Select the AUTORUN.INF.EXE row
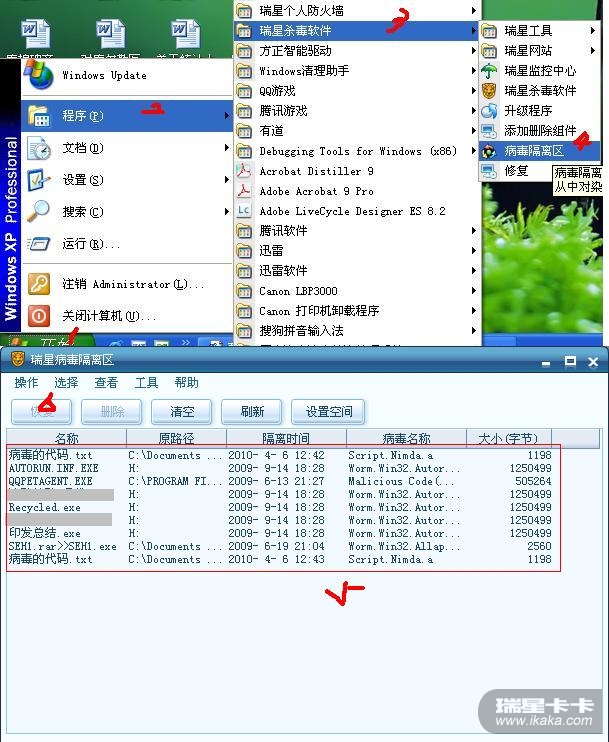The image size is (609, 742). (280, 468)
